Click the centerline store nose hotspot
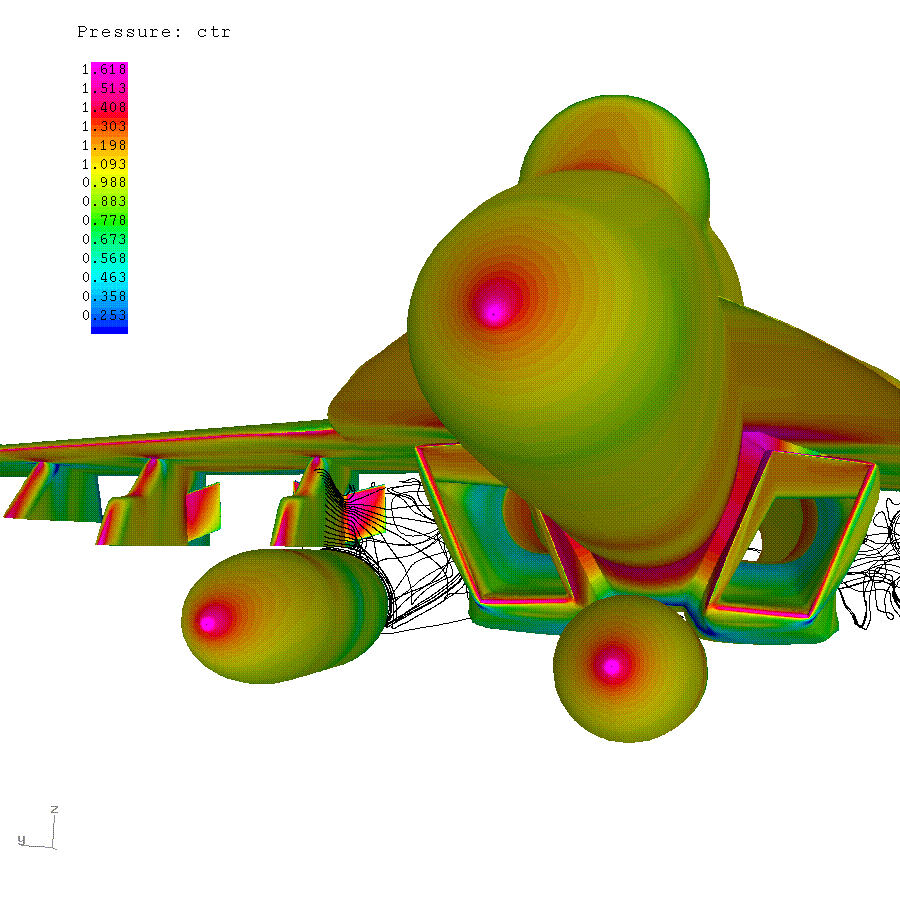 612,666
